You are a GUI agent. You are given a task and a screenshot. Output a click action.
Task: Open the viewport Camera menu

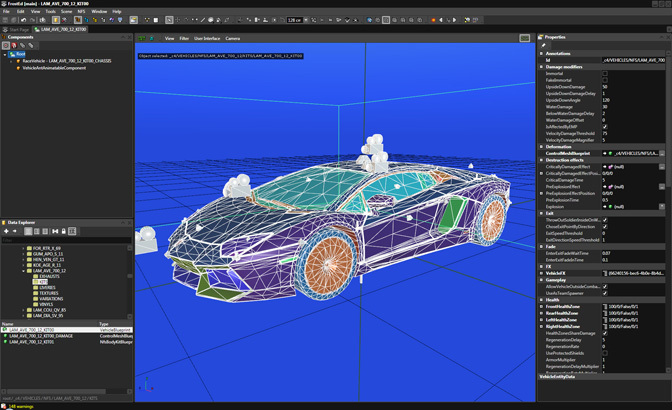coord(233,38)
